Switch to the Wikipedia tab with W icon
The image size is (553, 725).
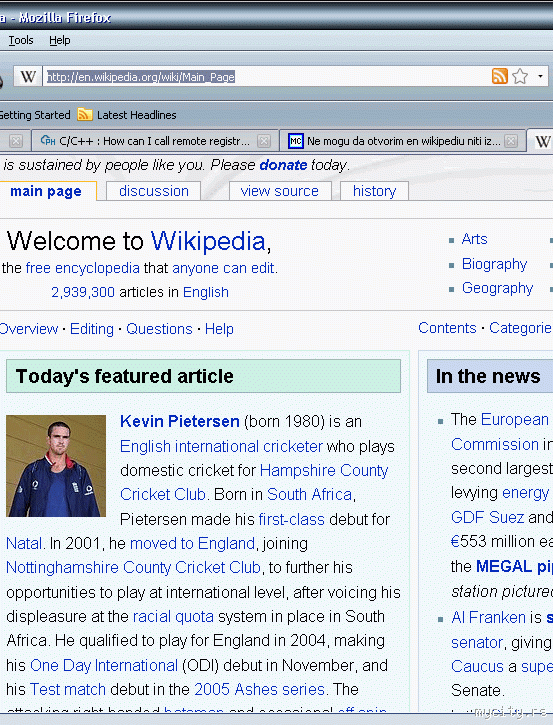[542, 141]
